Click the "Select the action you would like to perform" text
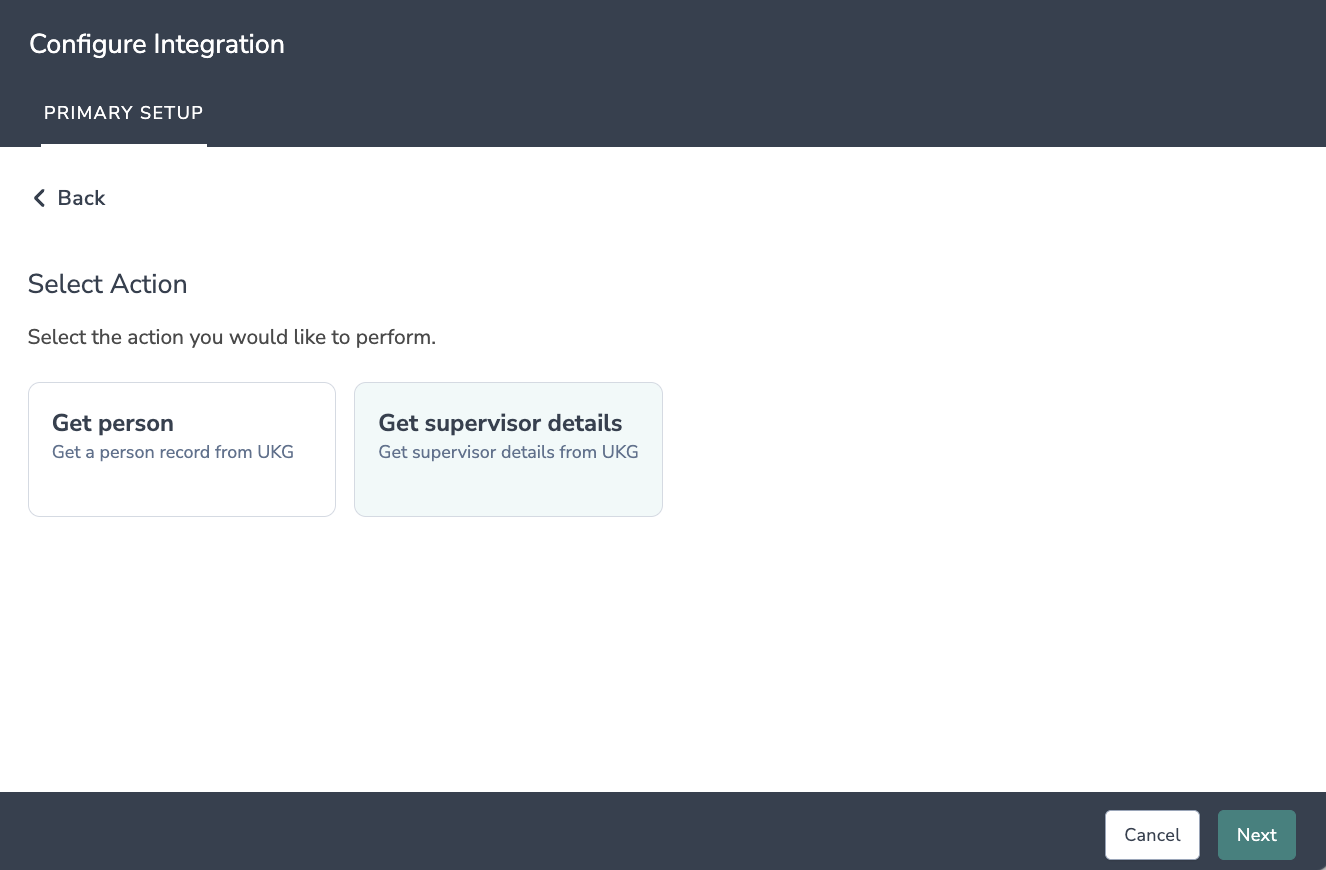Image resolution: width=1326 pixels, height=870 pixels. tap(232, 337)
